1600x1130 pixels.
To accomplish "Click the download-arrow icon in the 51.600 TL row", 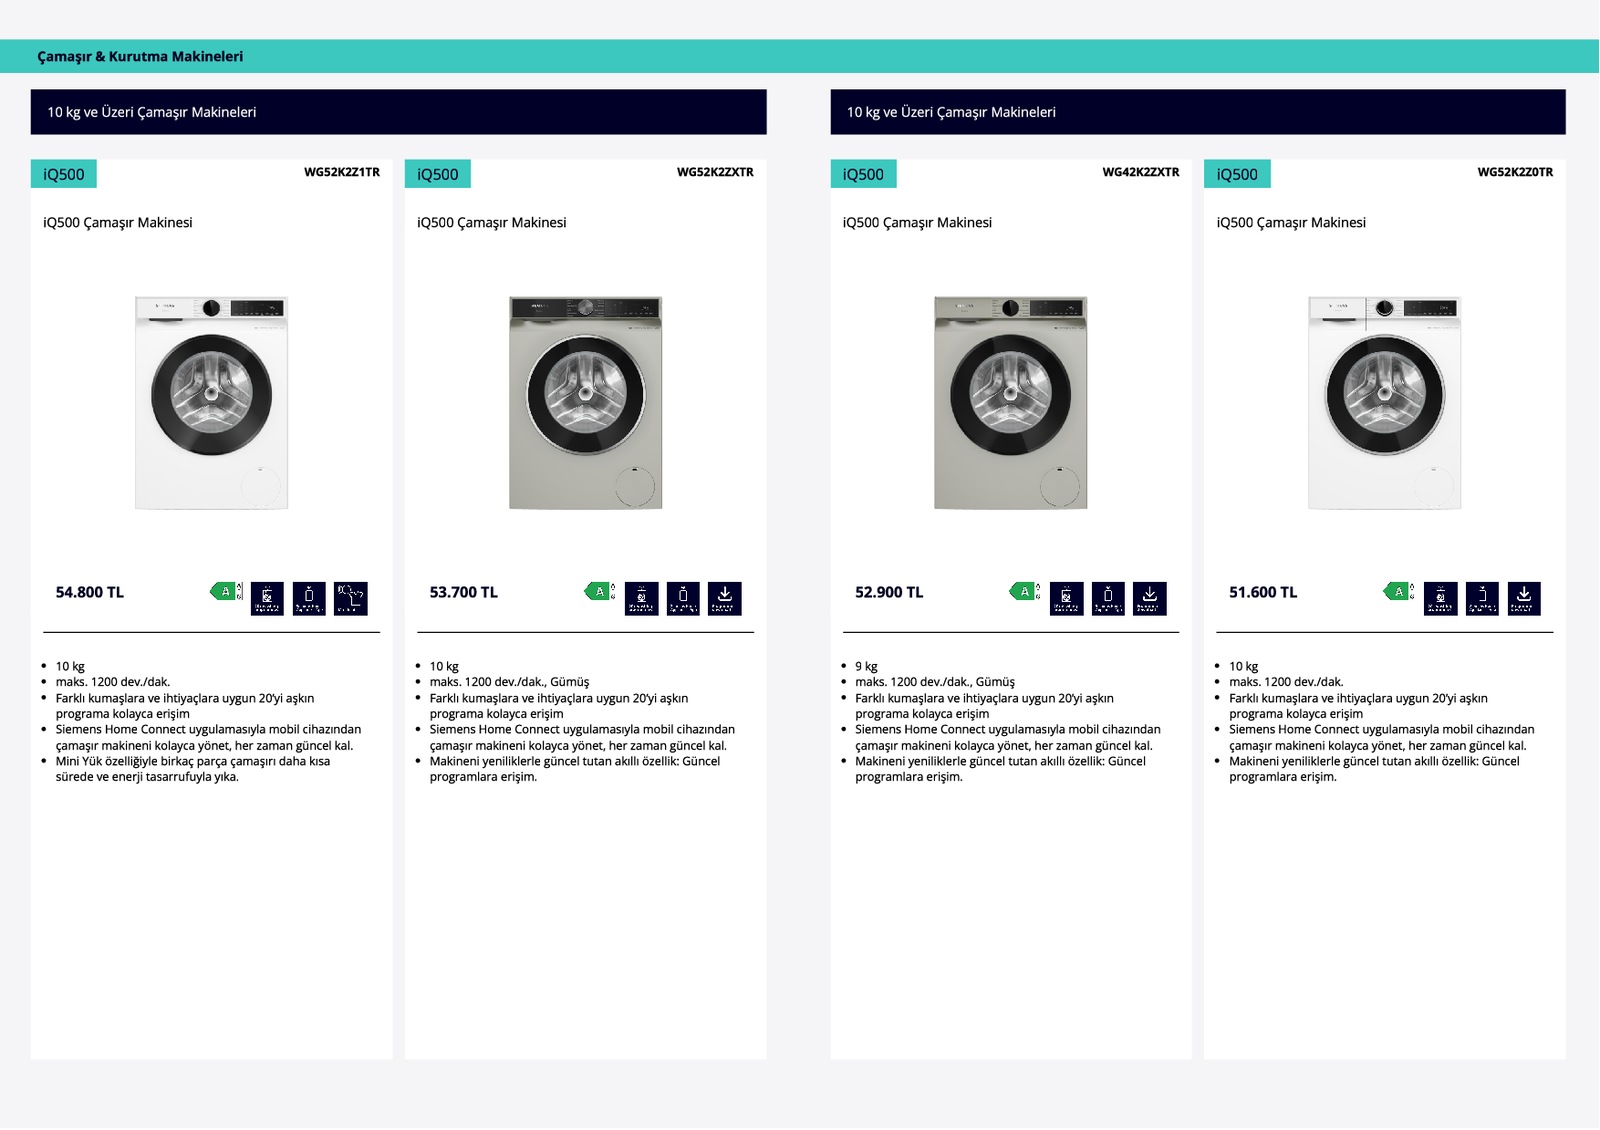I will (1524, 598).
